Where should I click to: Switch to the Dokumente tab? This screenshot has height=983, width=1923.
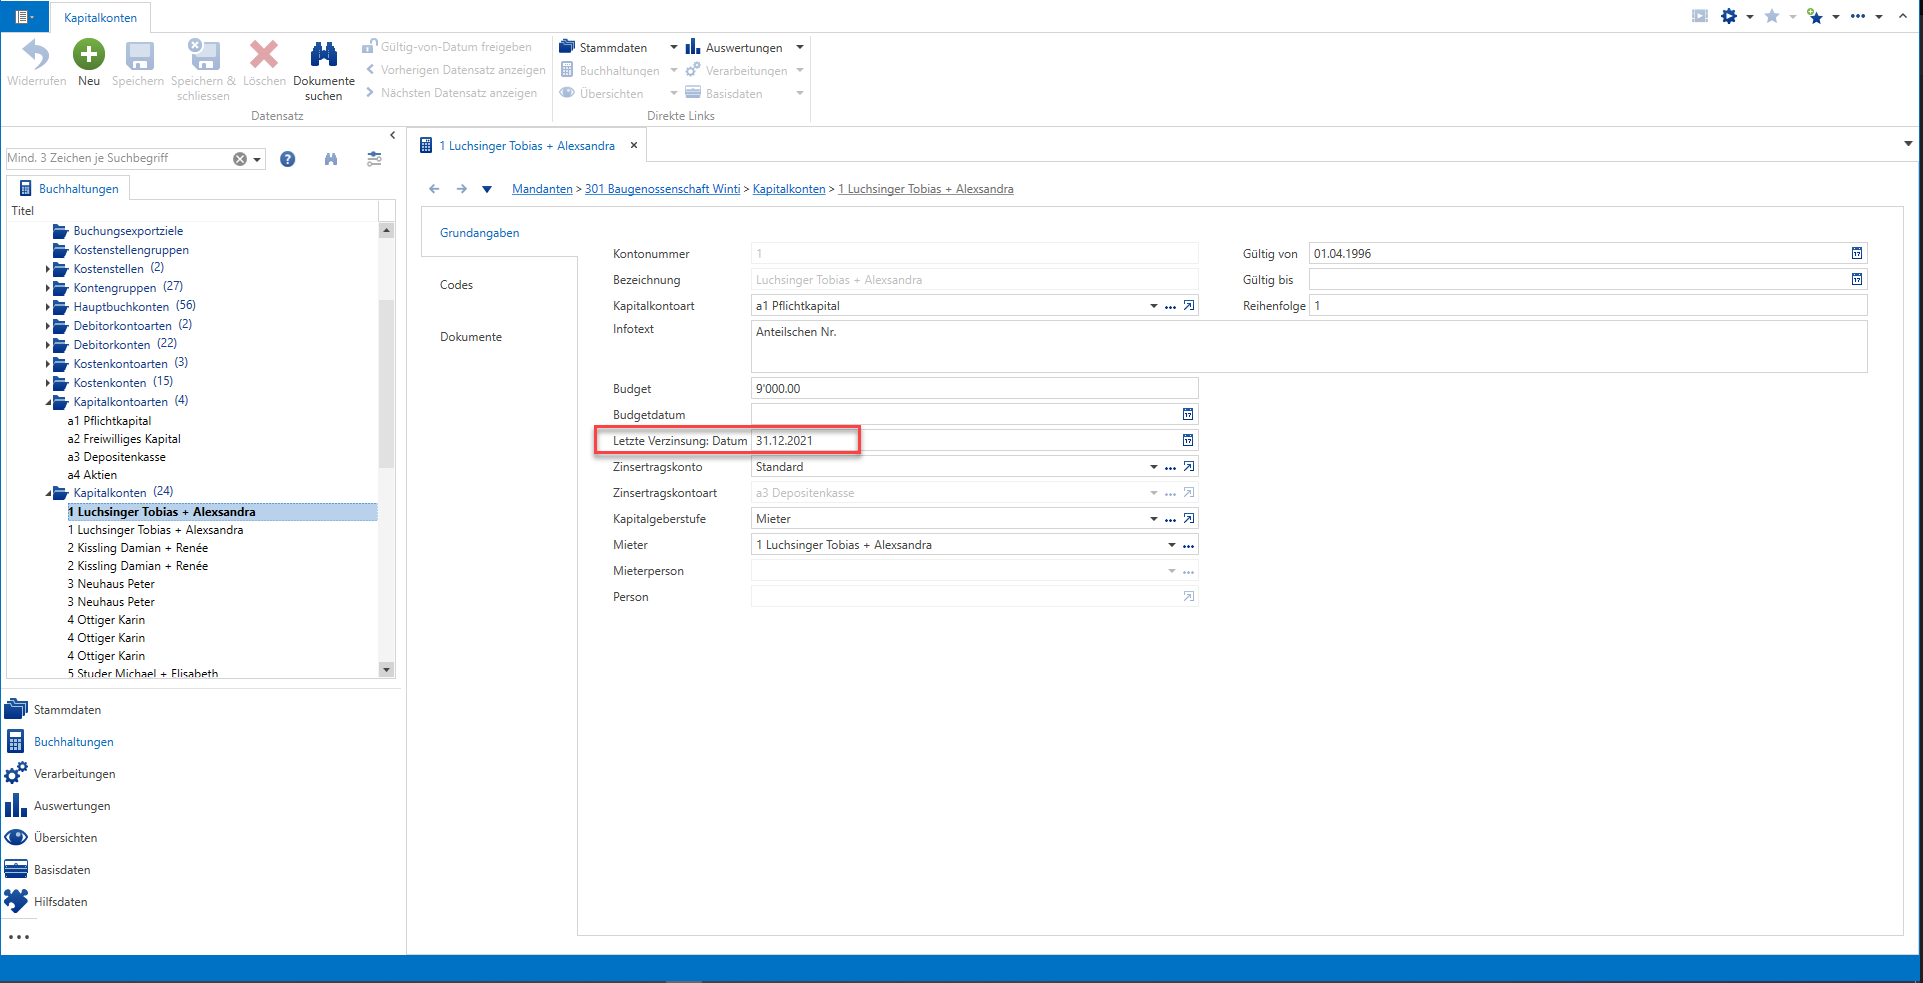[471, 337]
